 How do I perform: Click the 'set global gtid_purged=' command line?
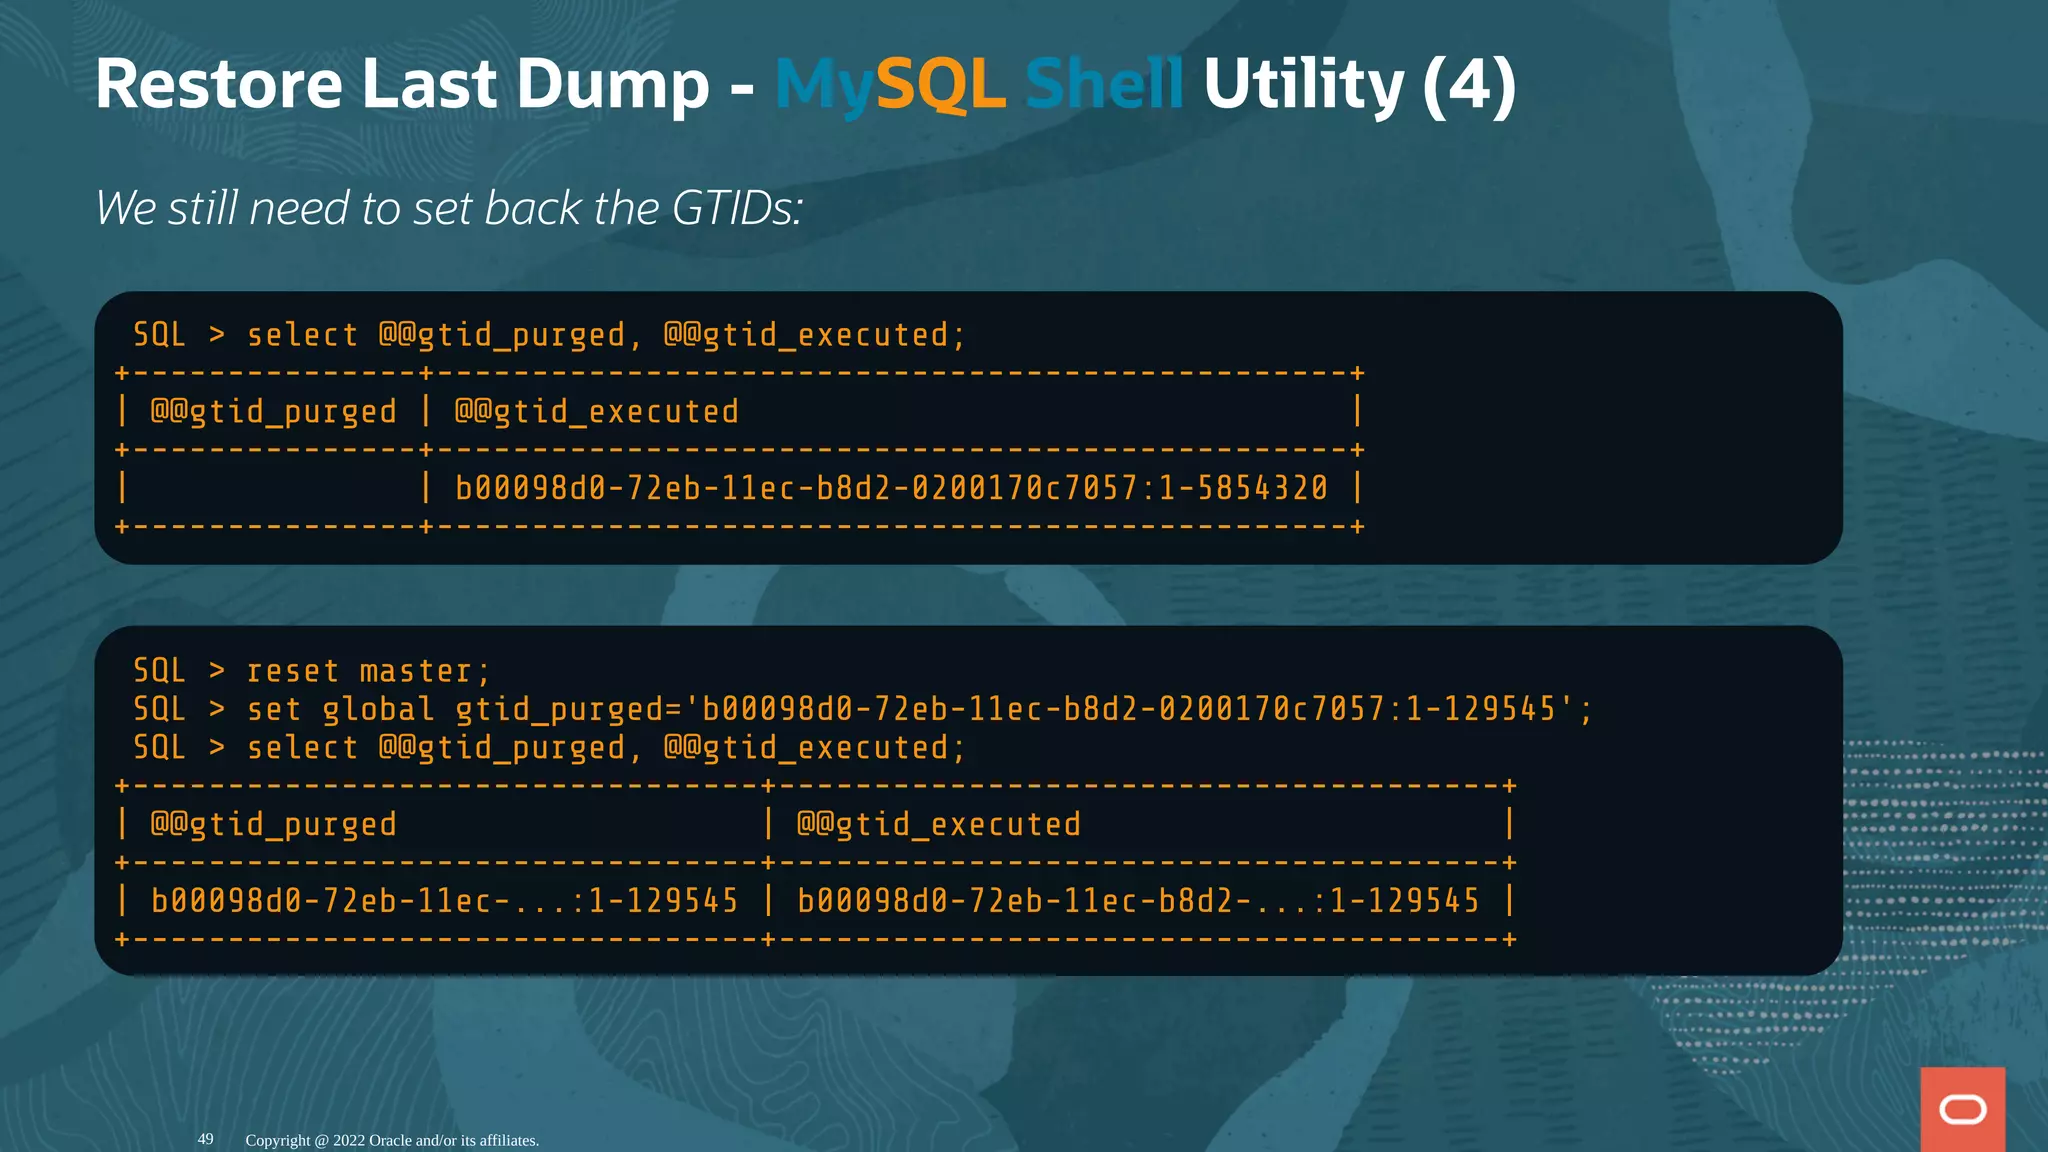click(x=863, y=709)
